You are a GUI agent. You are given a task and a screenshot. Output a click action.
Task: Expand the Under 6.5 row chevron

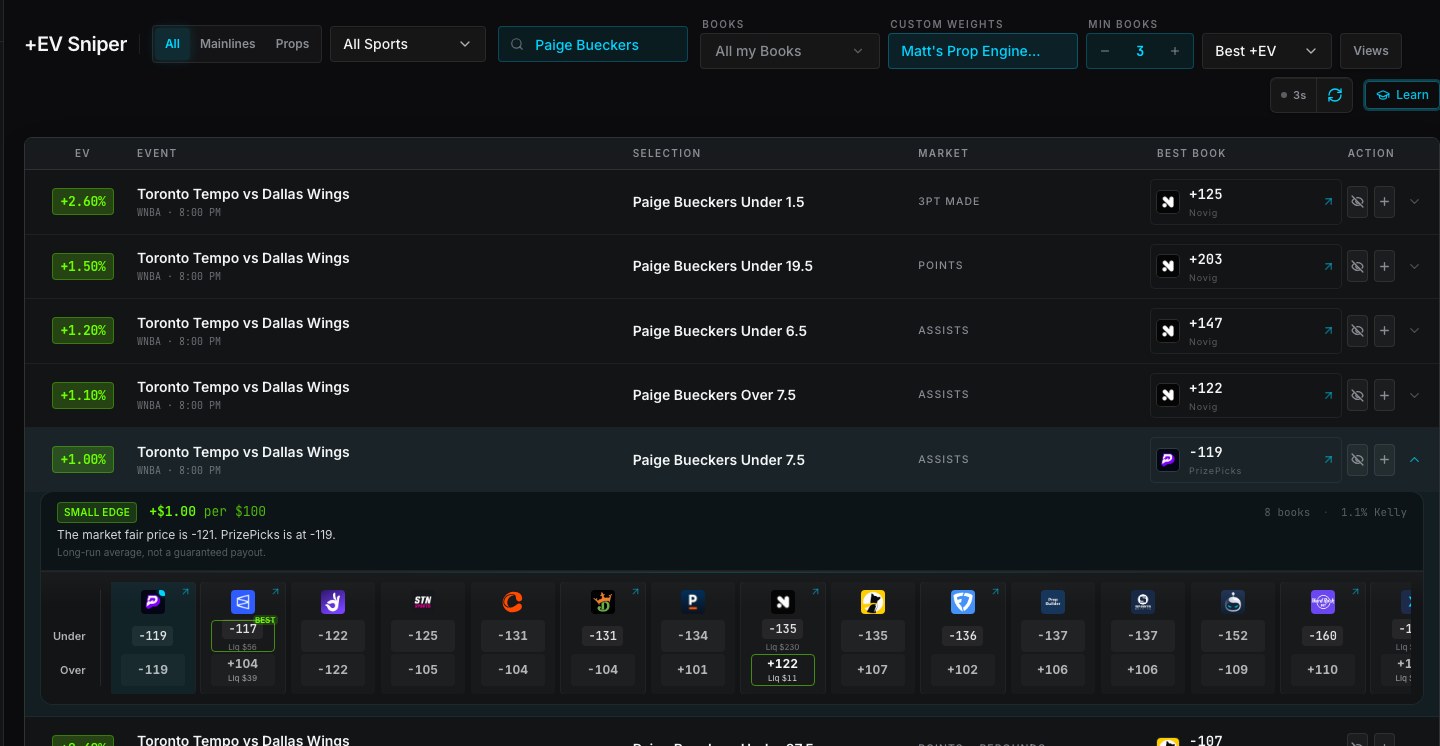tap(1414, 330)
